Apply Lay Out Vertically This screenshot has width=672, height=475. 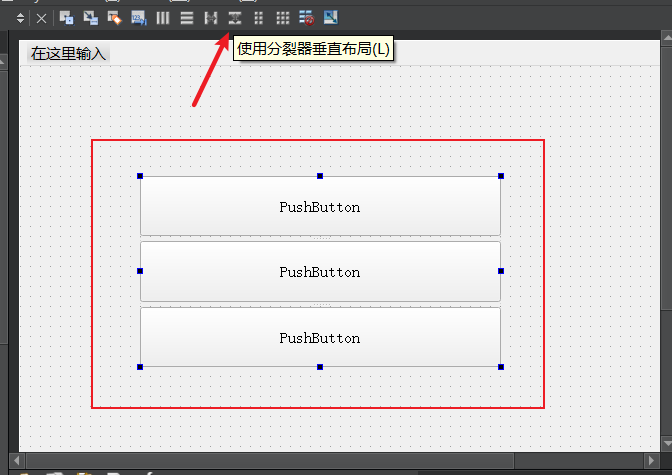click(x=187, y=18)
